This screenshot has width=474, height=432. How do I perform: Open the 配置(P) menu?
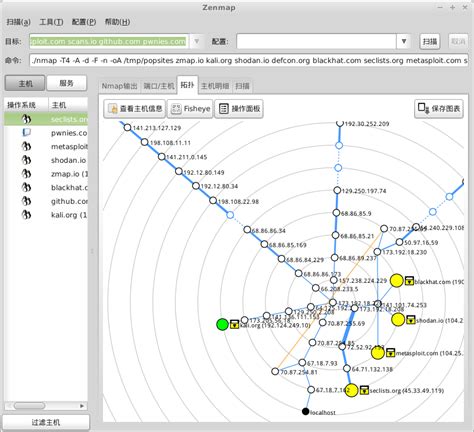pos(84,22)
